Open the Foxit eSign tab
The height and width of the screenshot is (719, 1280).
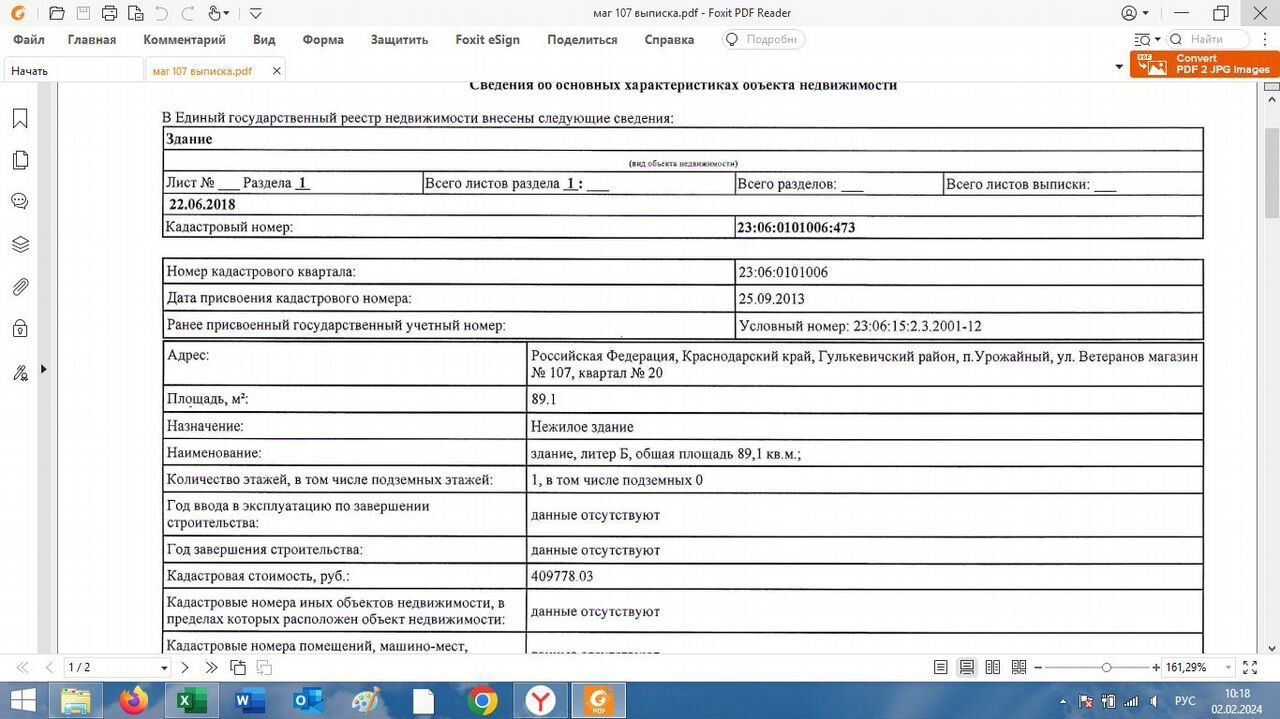tap(487, 40)
